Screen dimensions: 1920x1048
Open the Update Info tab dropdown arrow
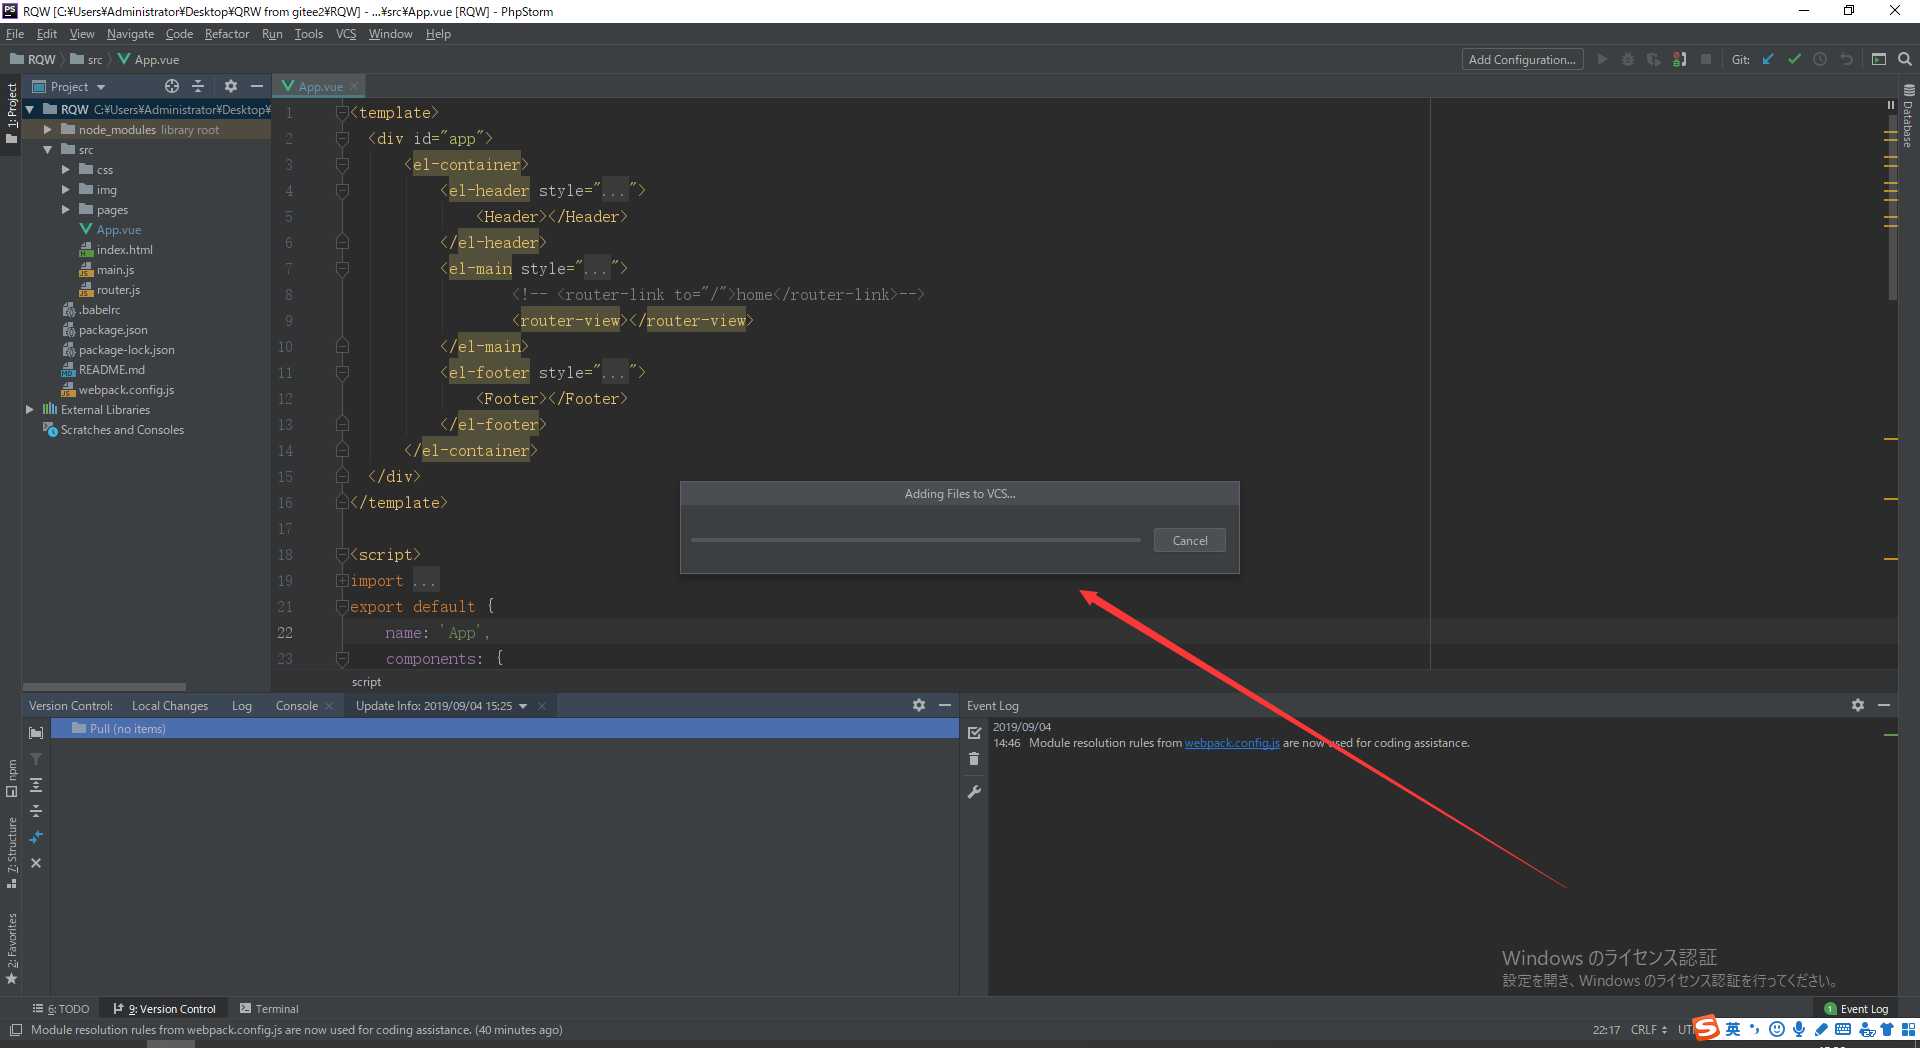tap(523, 706)
